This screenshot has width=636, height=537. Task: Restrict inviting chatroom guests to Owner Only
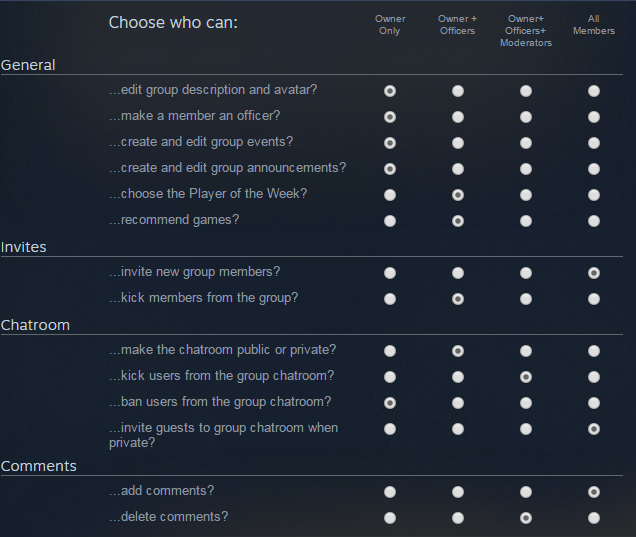(390, 429)
